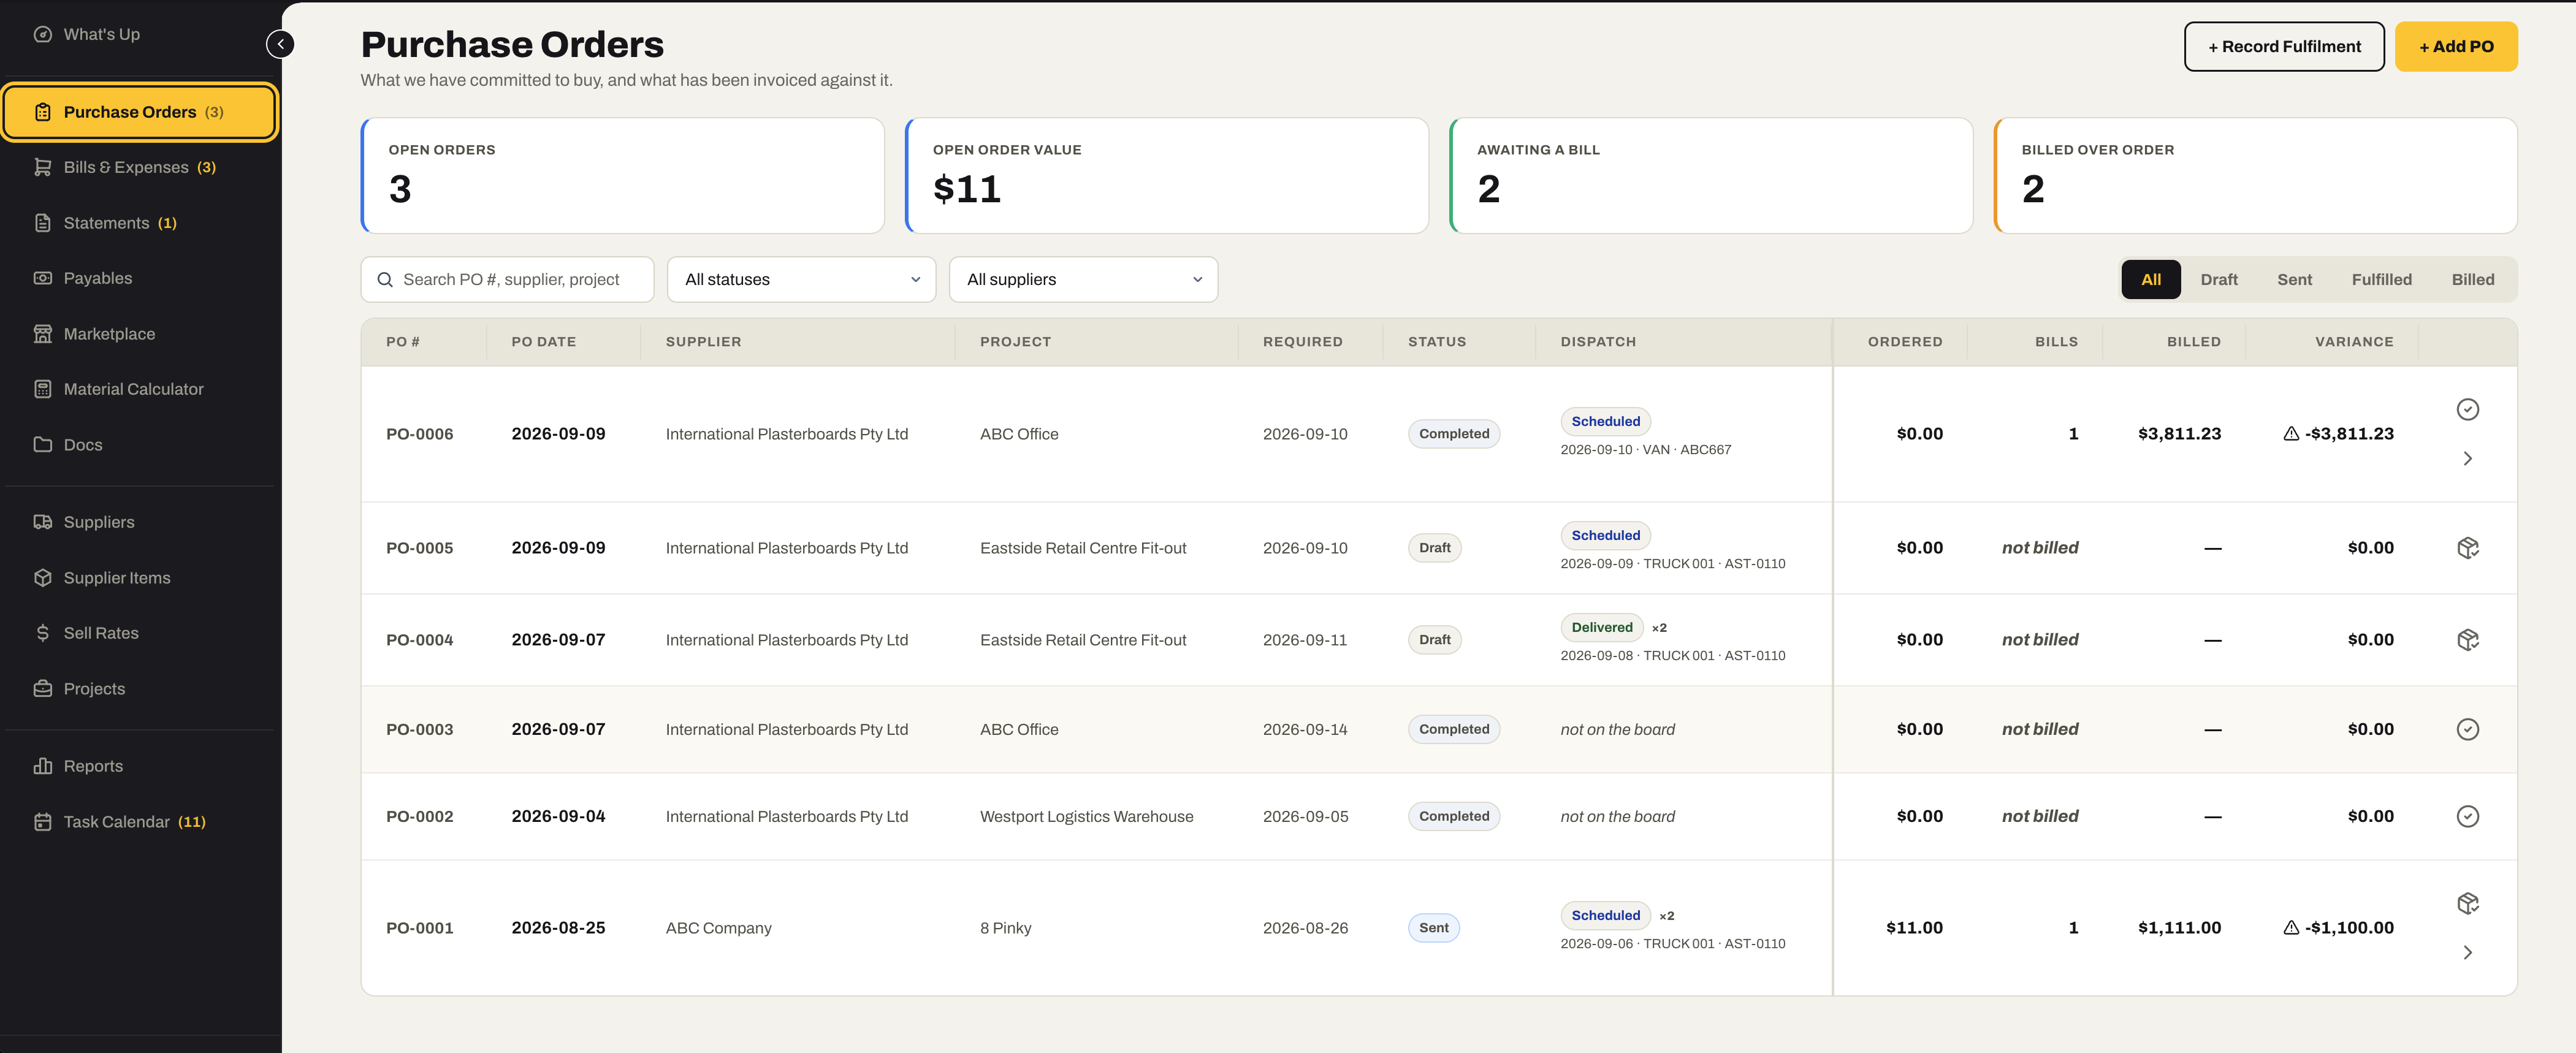Open the All suppliers dropdown
Image resolution: width=2576 pixels, height=1053 pixels.
coord(1083,280)
